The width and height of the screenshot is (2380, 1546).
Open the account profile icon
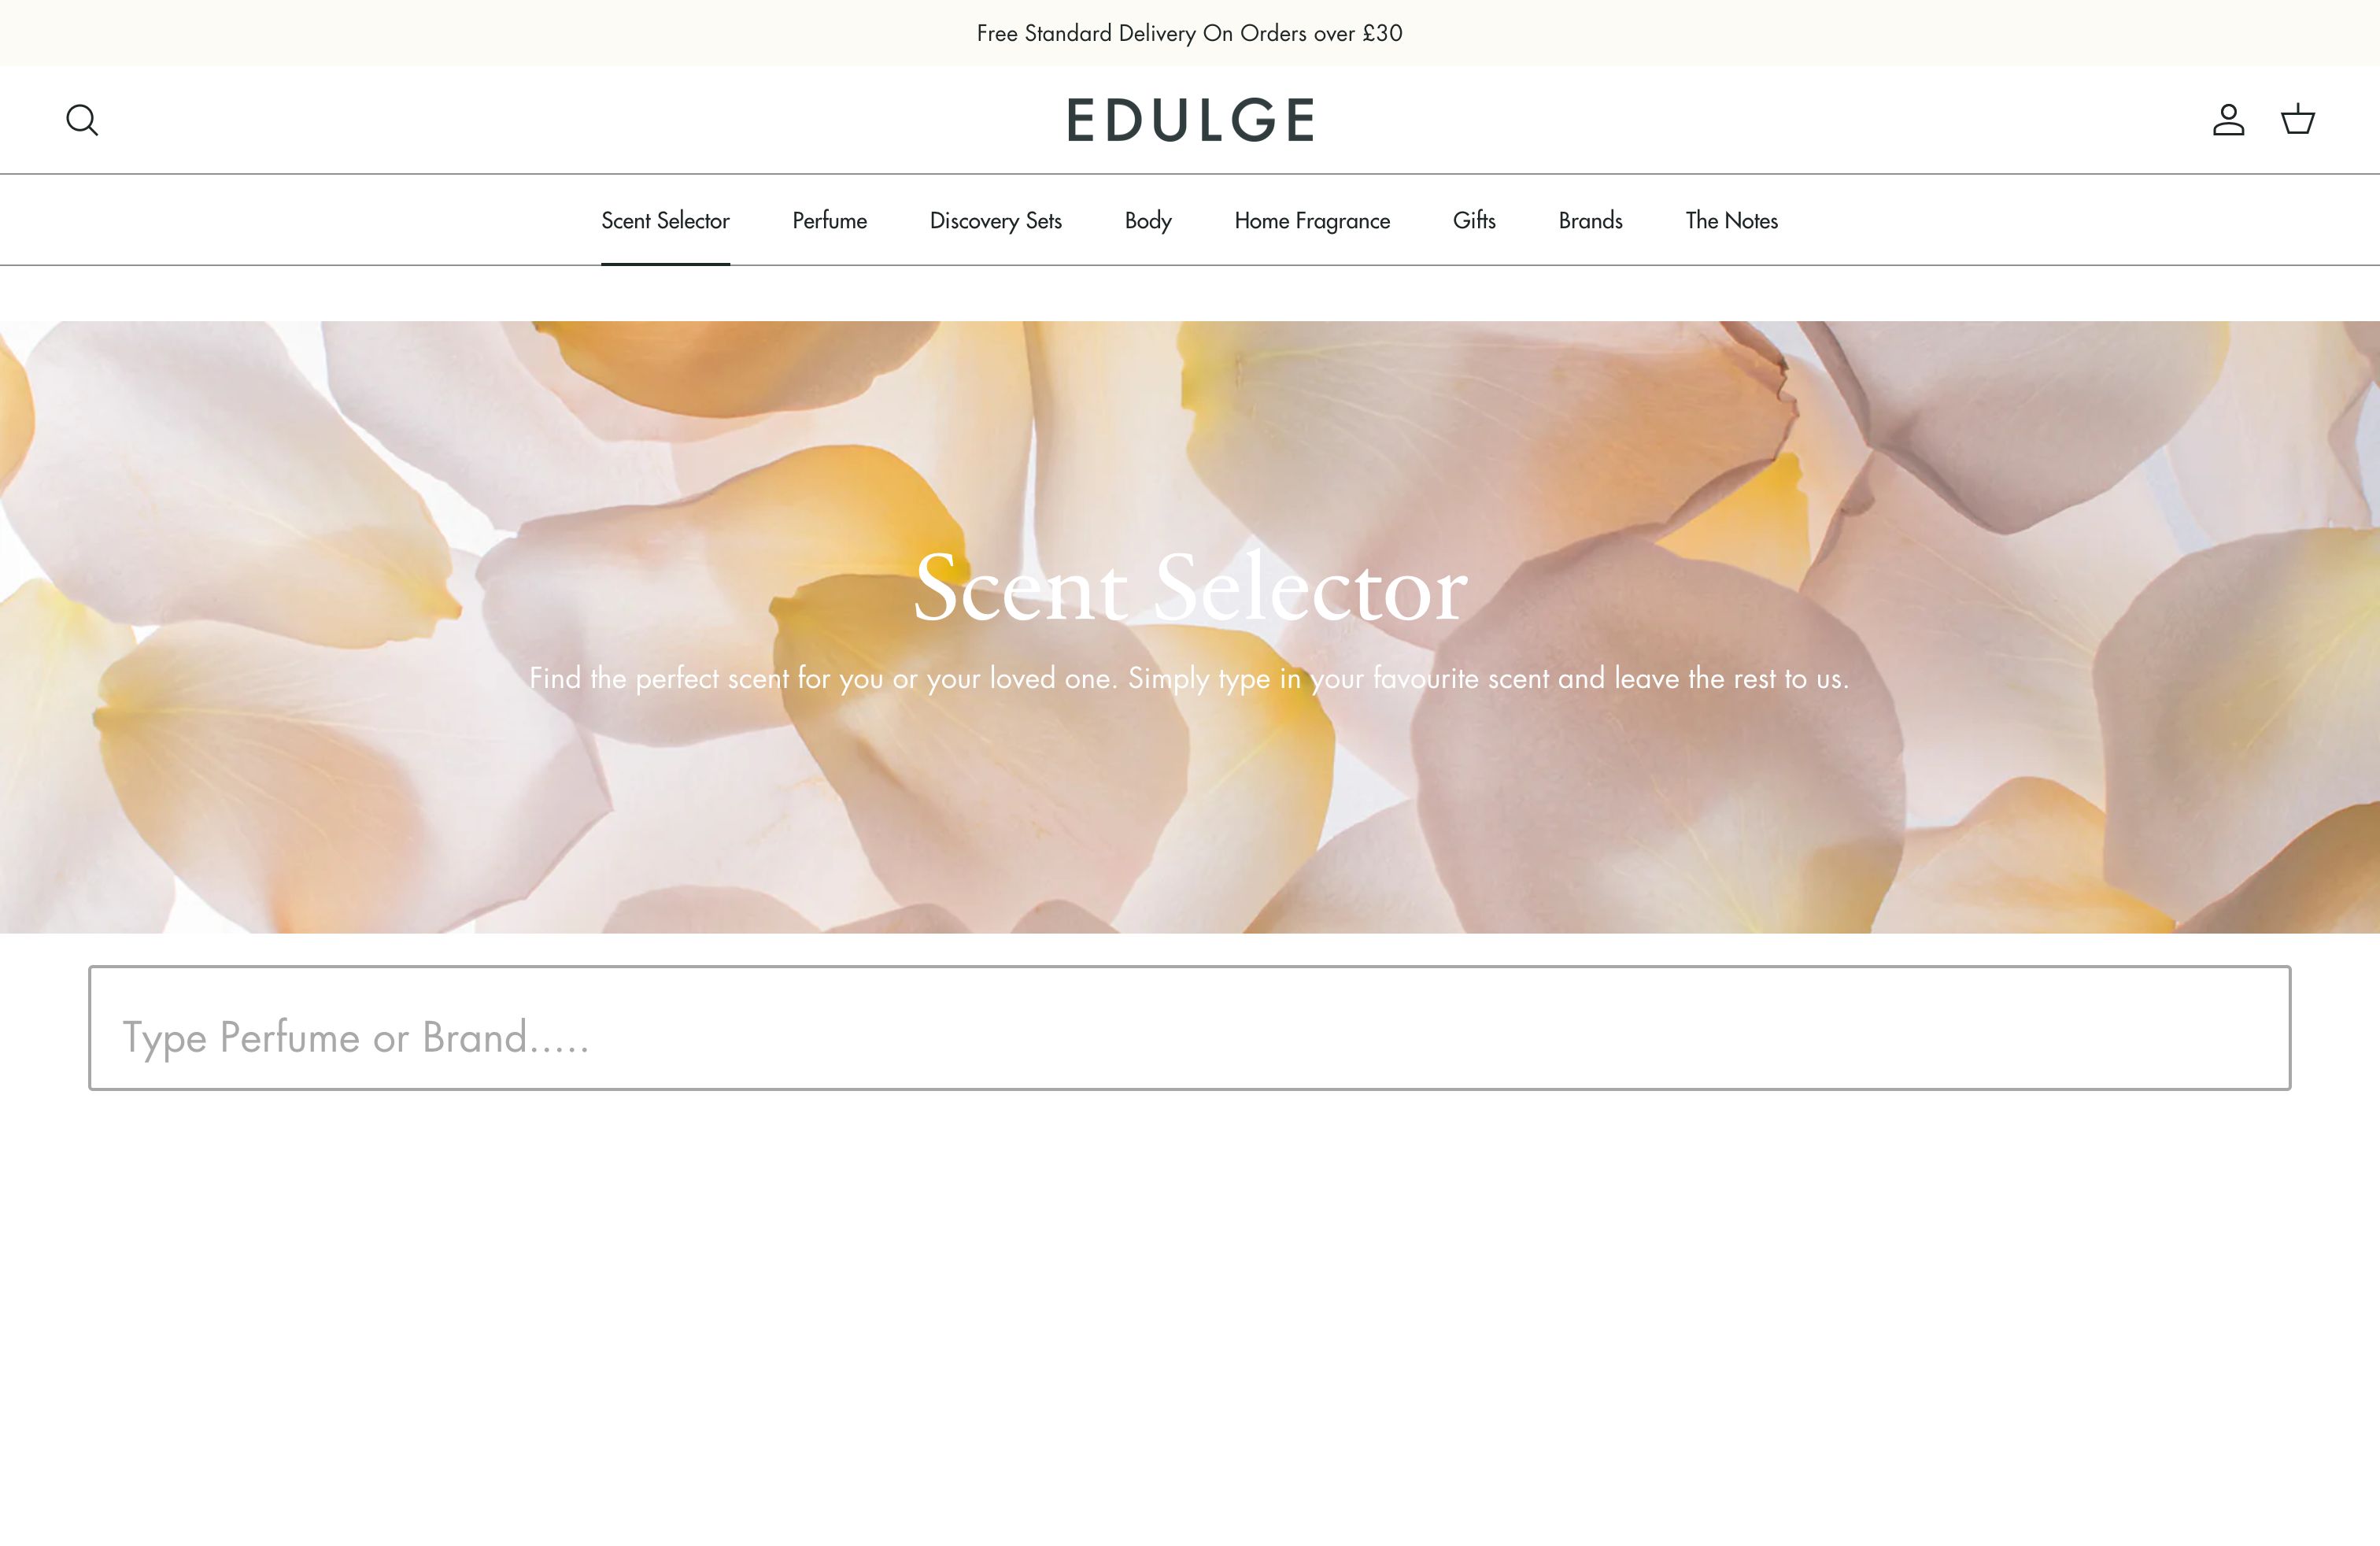(2227, 118)
